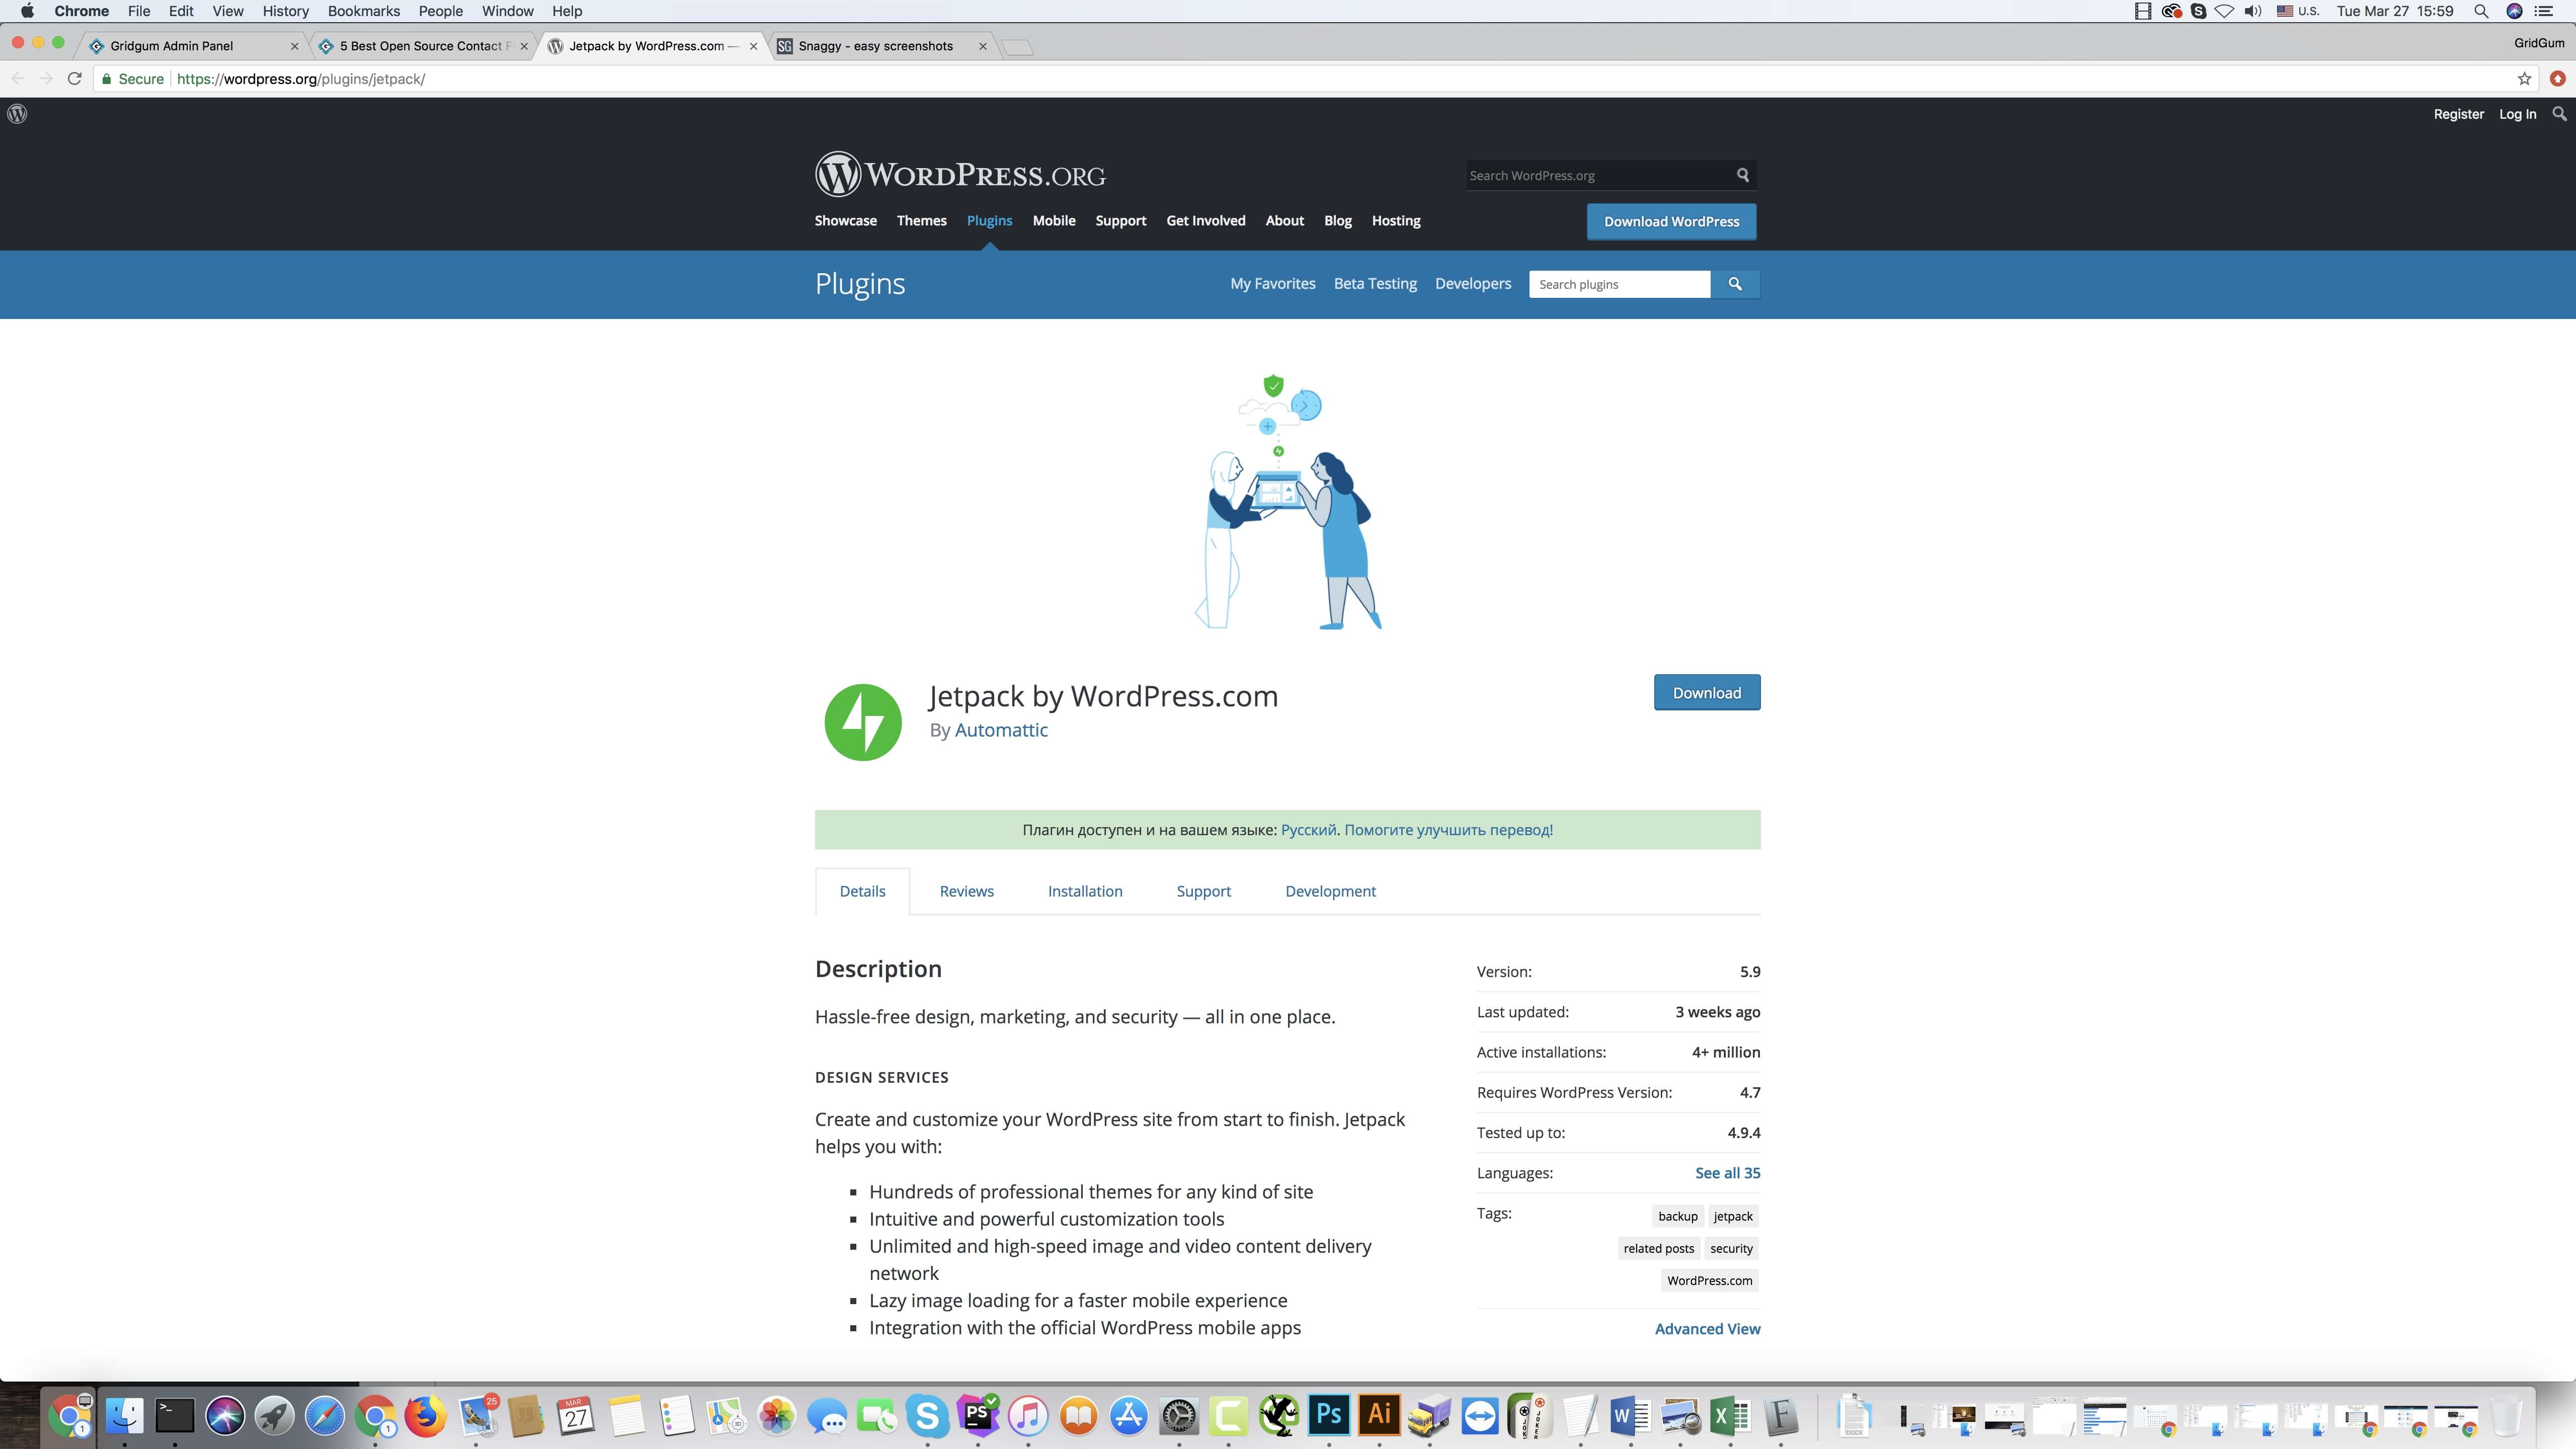Open Microsoft Excel from the dock
Screen dimensions: 2576x1449
coord(1730,1416)
